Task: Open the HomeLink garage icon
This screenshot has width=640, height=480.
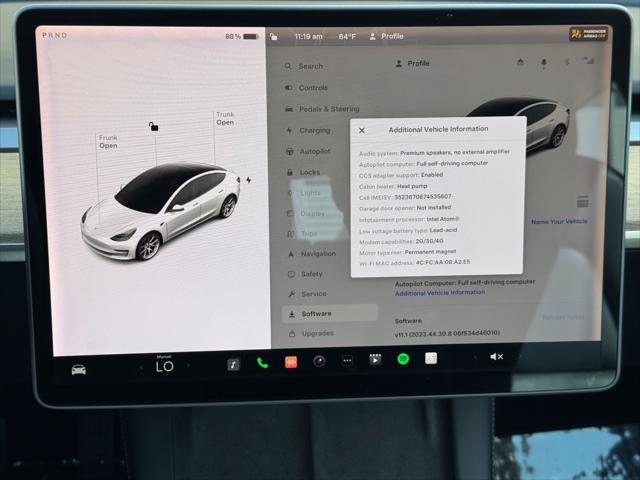Action: [520, 62]
